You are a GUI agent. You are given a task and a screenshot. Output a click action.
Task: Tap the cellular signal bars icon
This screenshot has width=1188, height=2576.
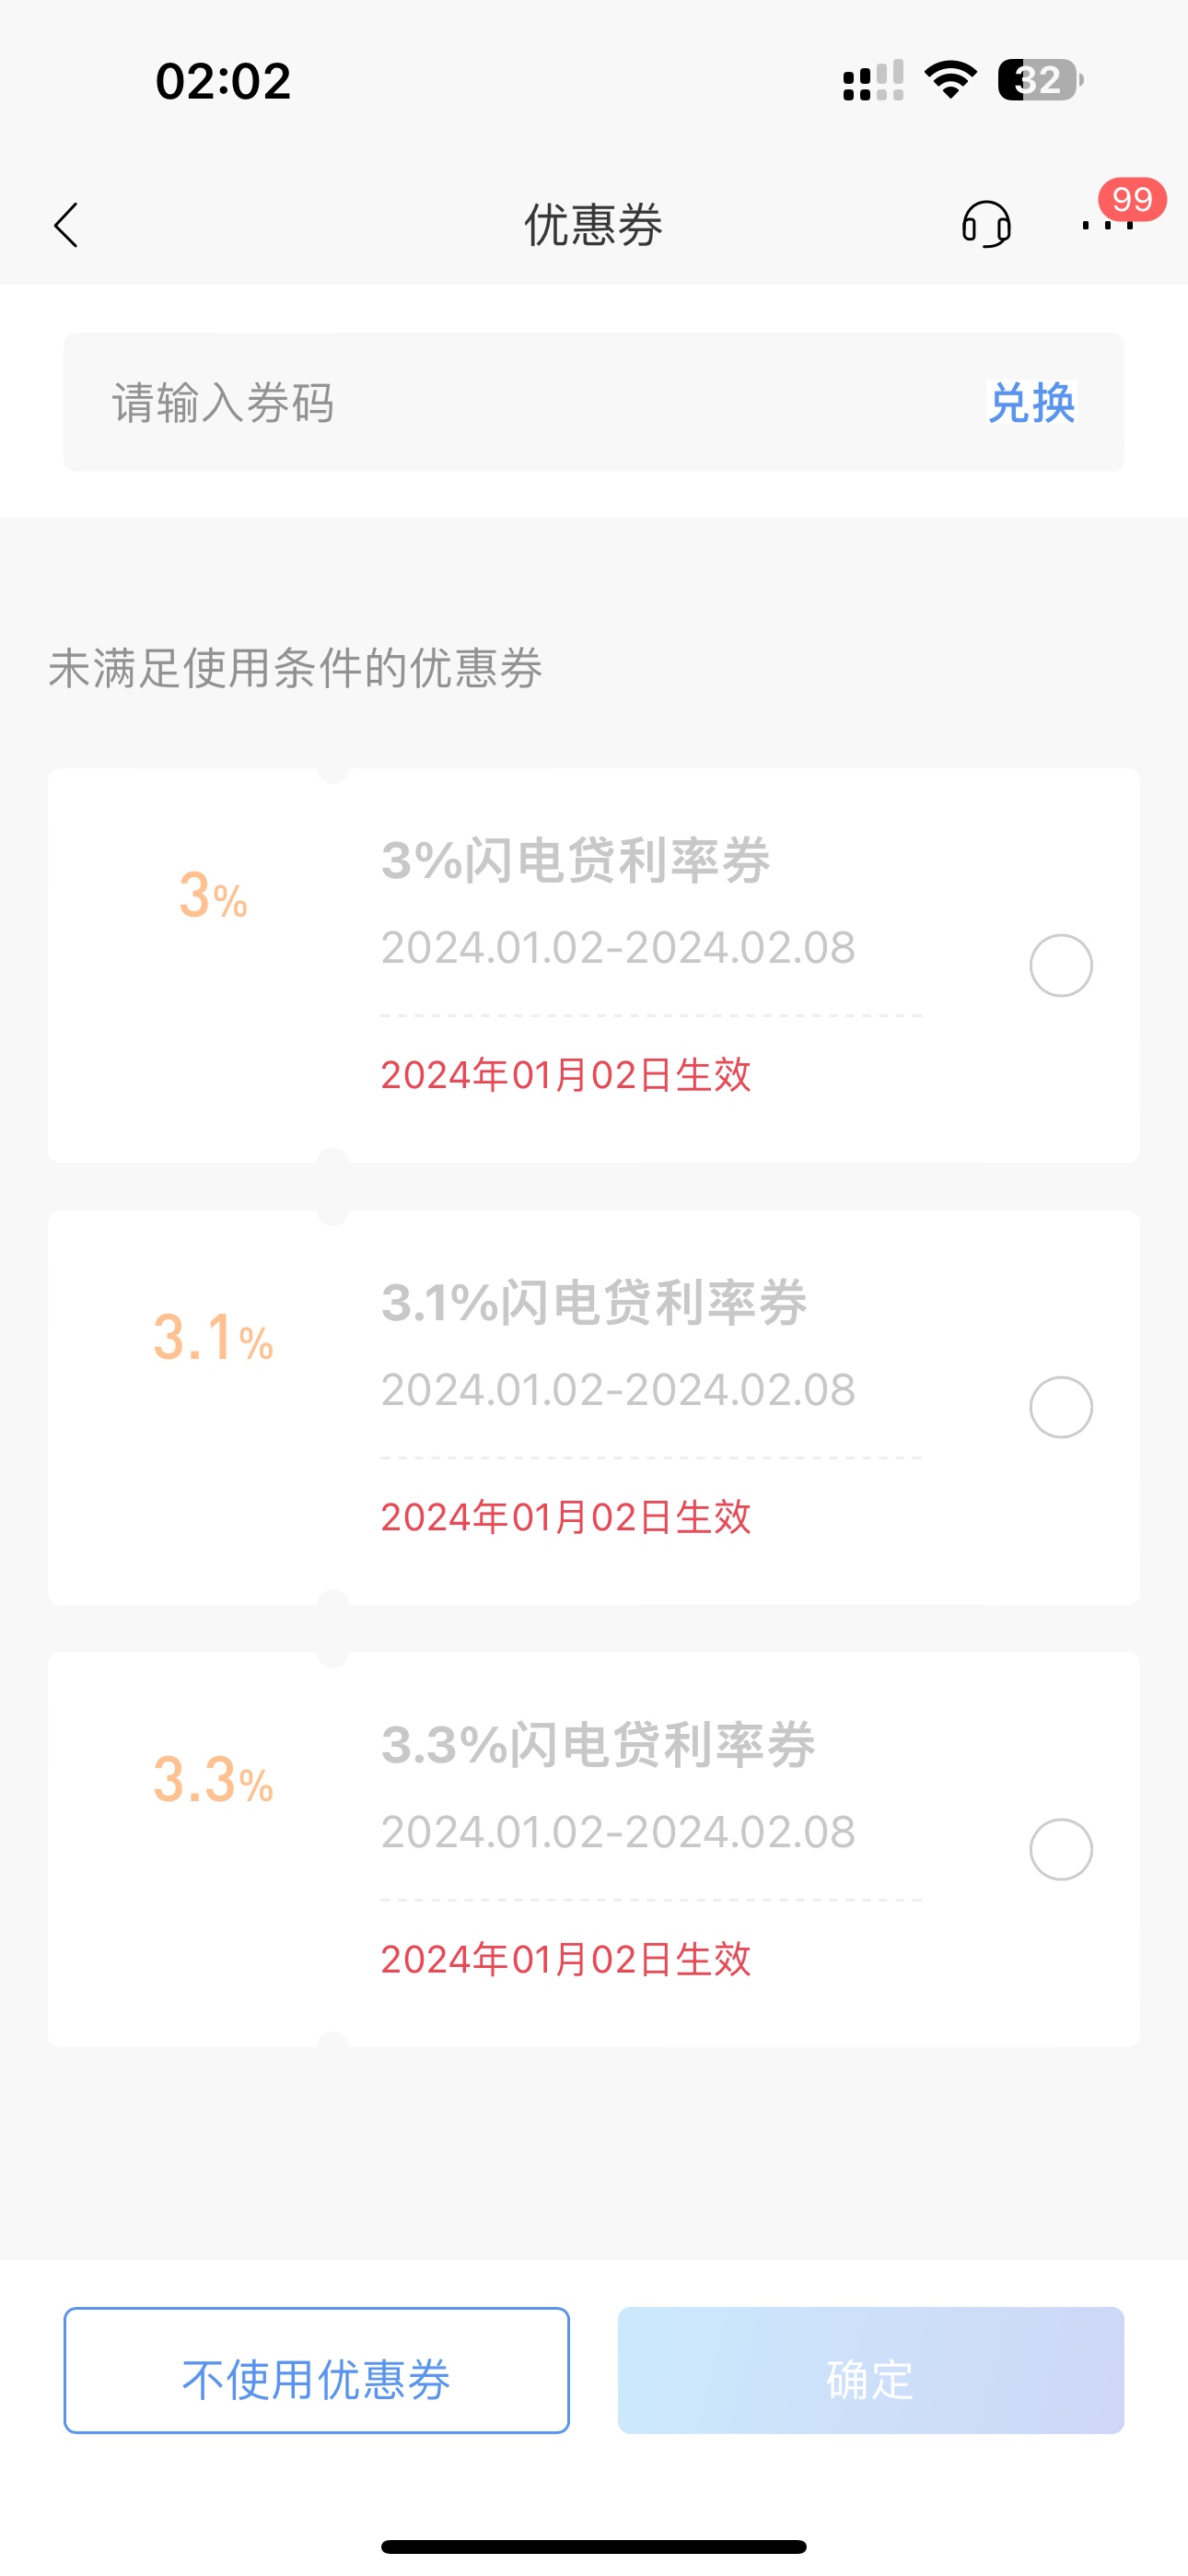pos(873,81)
